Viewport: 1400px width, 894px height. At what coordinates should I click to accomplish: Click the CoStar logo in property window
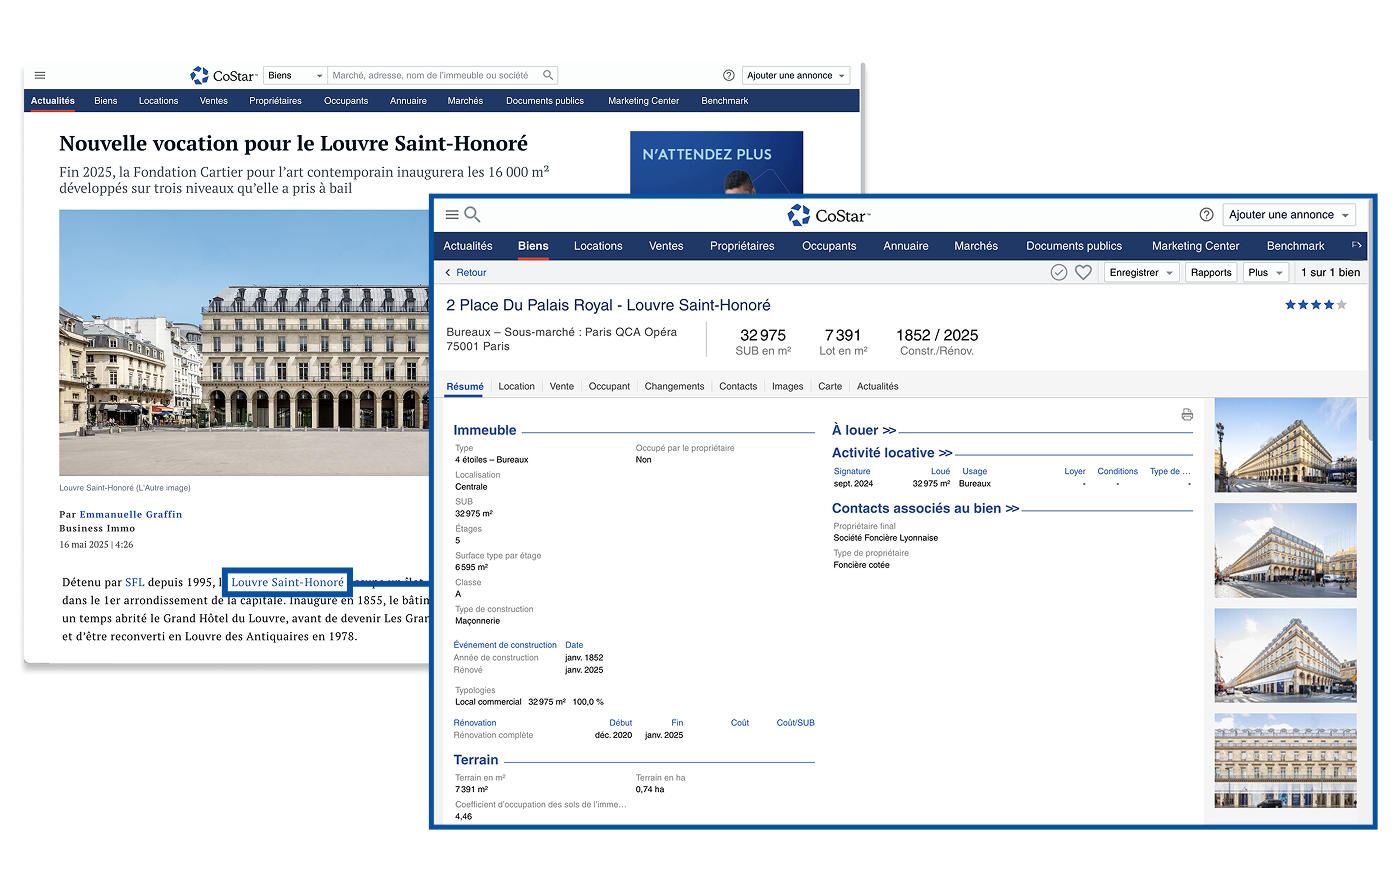829,215
